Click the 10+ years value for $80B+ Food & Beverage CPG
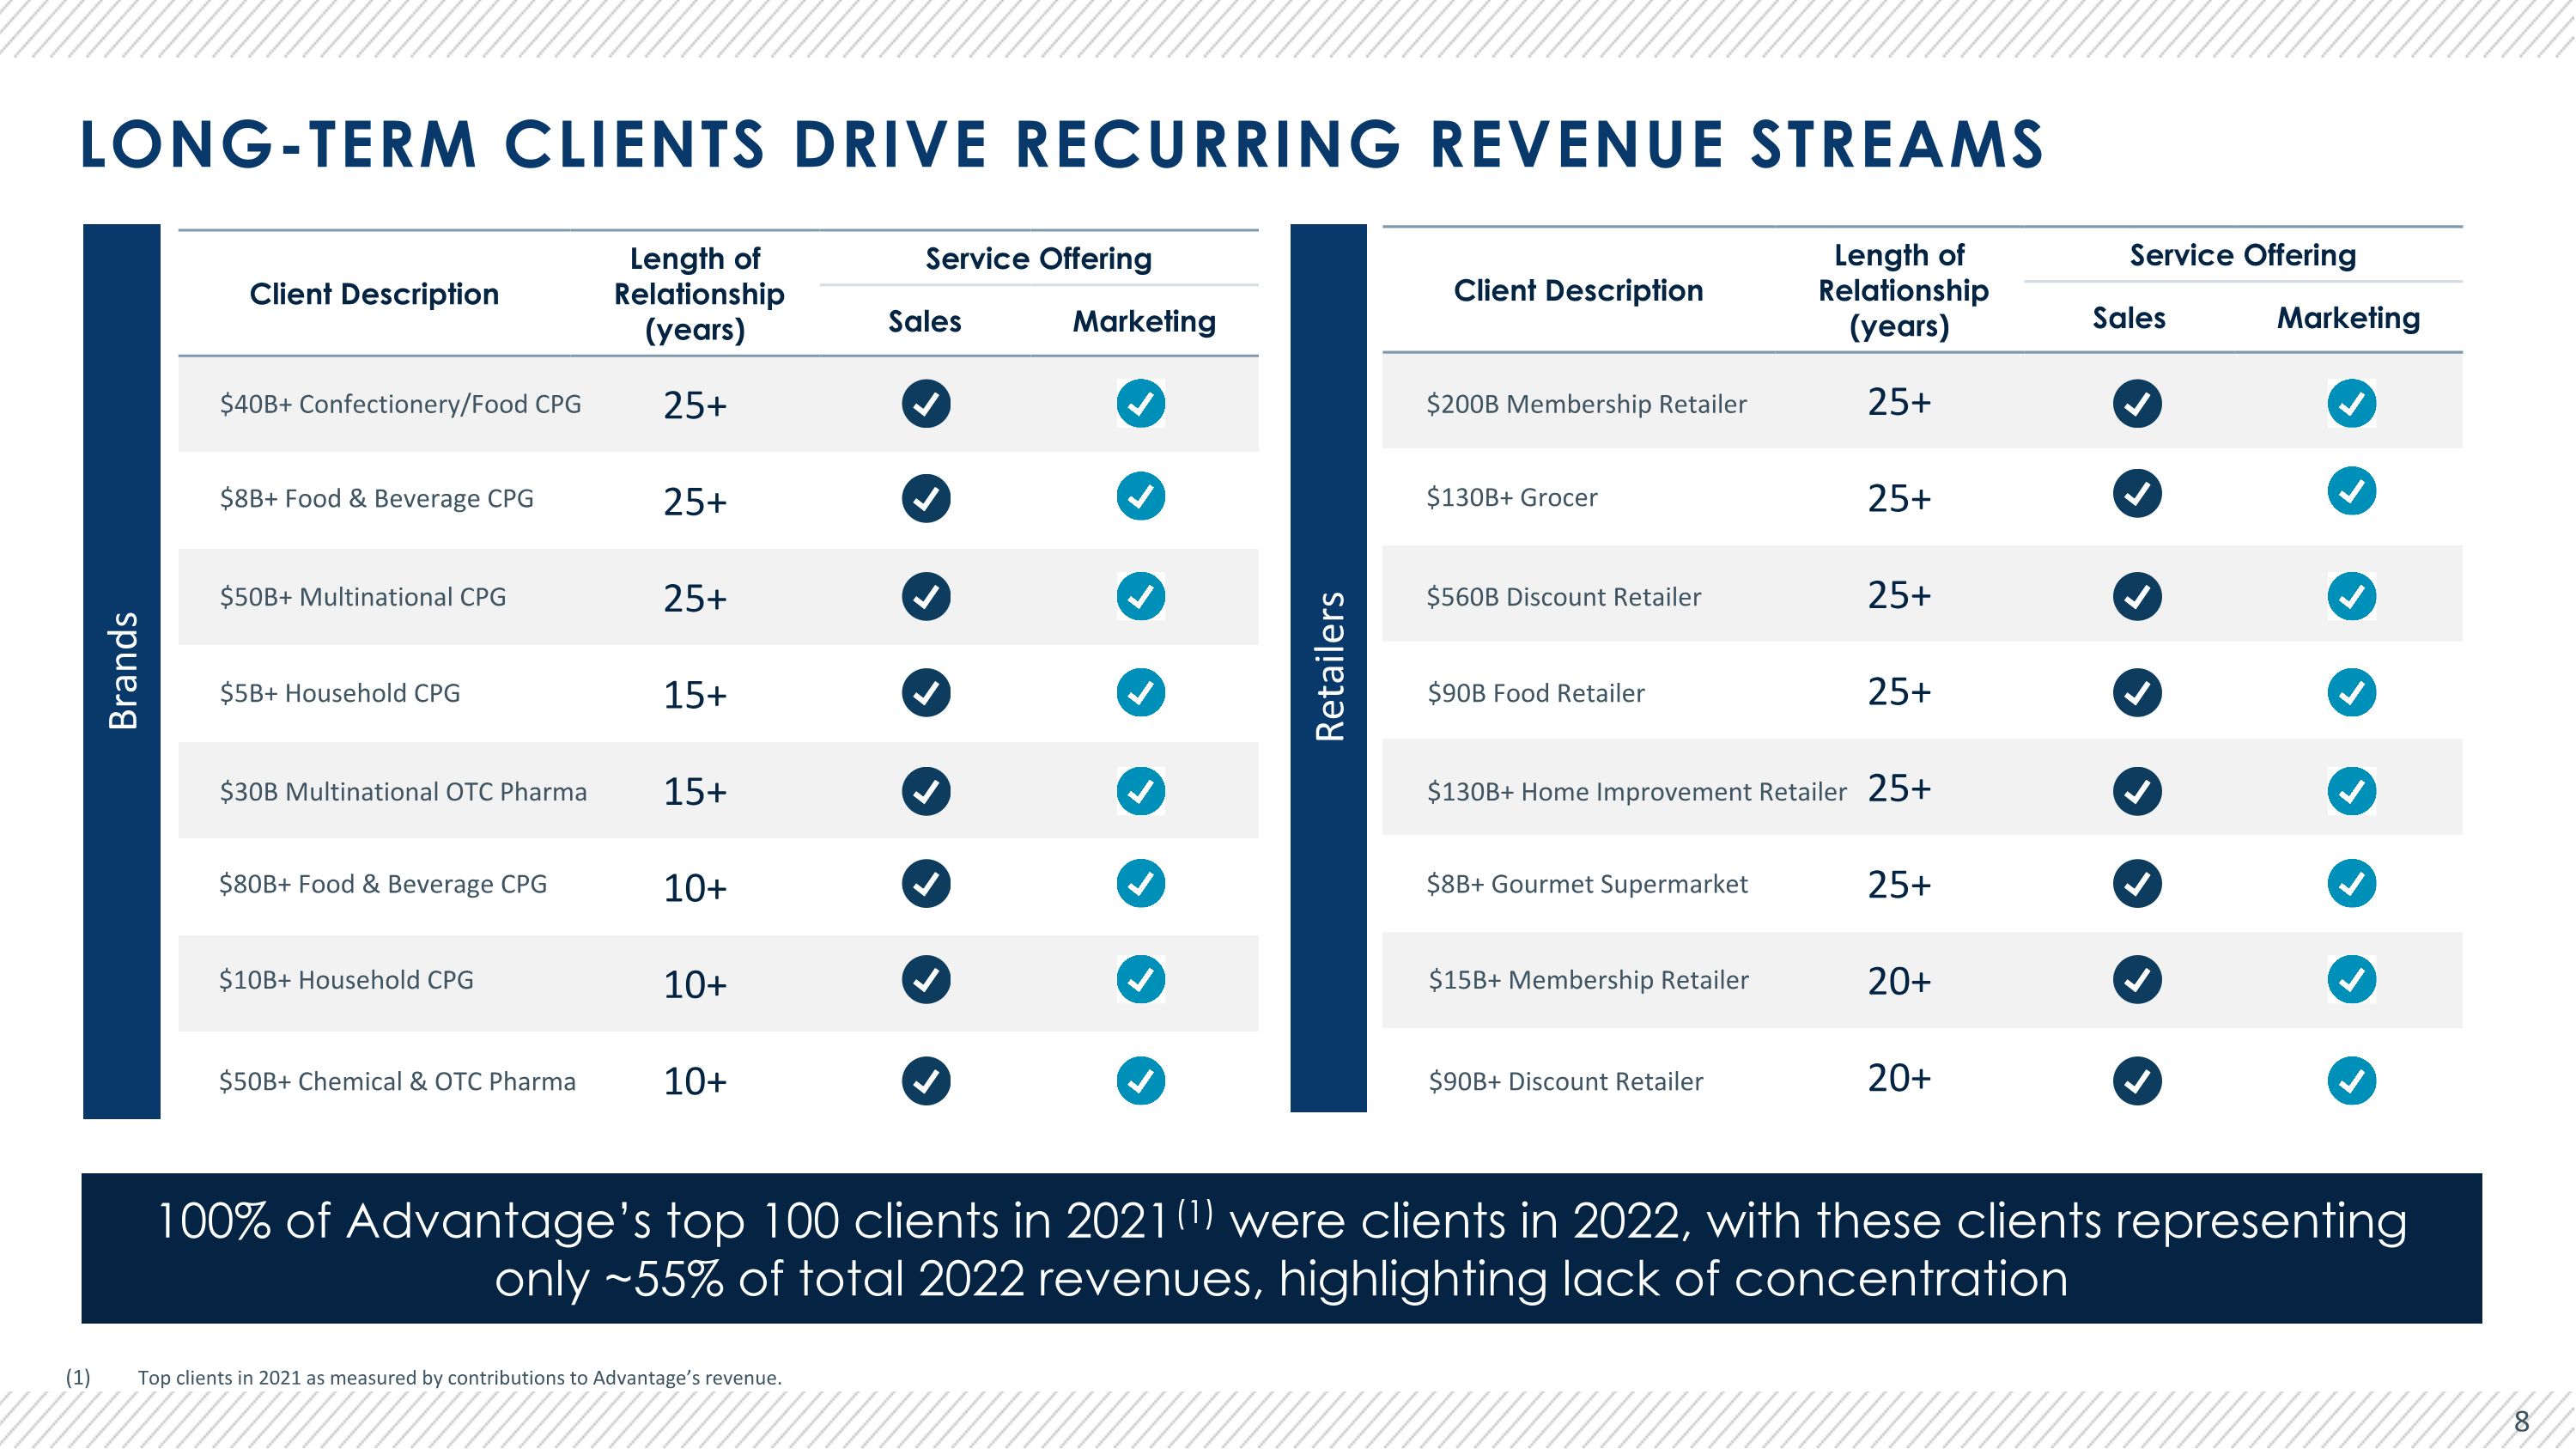 click(695, 888)
